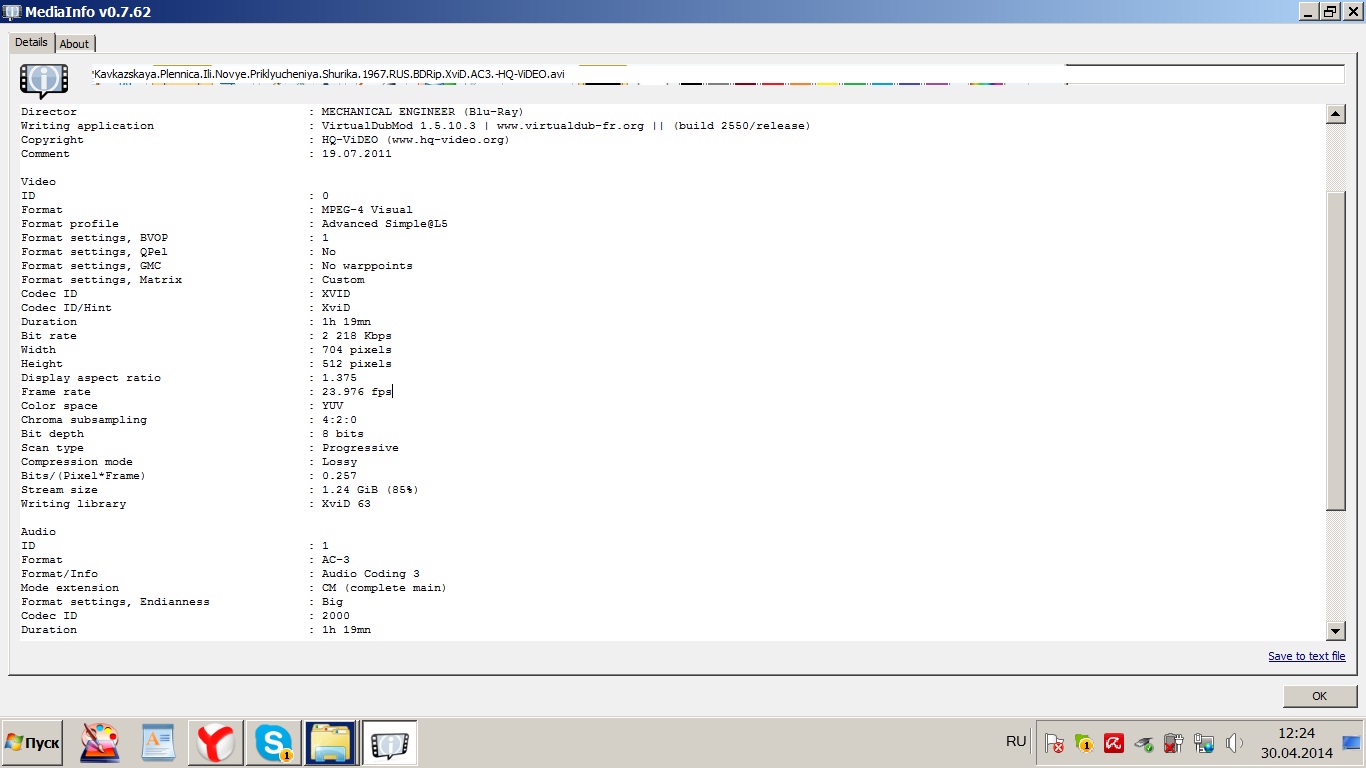Click the "Display aspect ratio" label
The height and width of the screenshot is (768, 1366).
91,378
